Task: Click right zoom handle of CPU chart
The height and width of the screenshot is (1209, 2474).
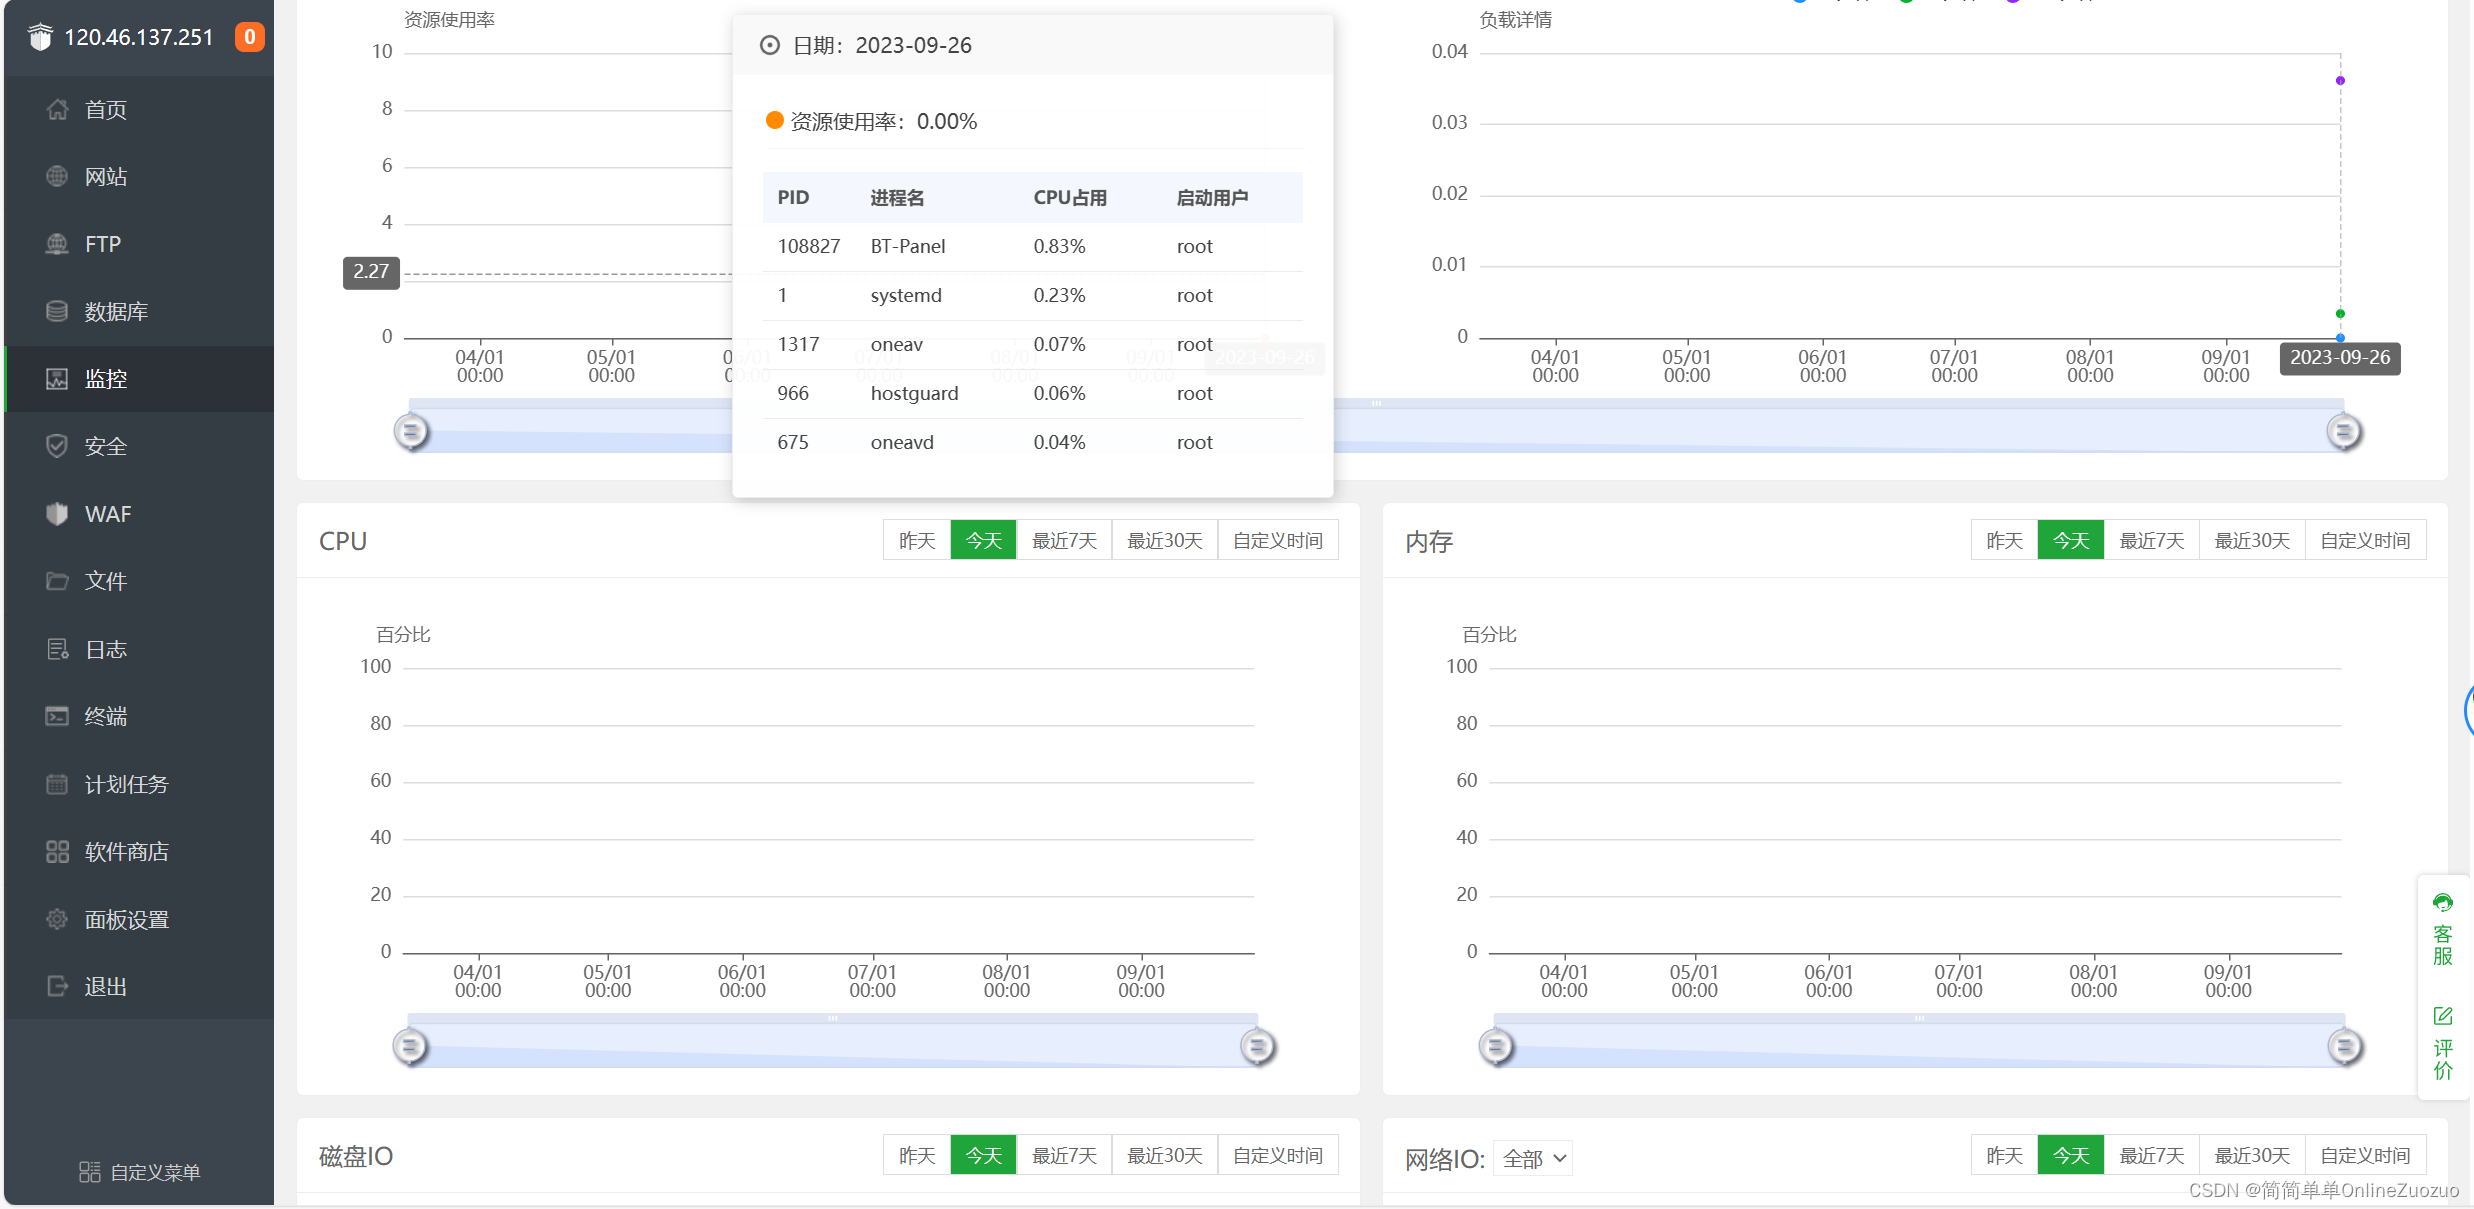Action: click(1258, 1047)
